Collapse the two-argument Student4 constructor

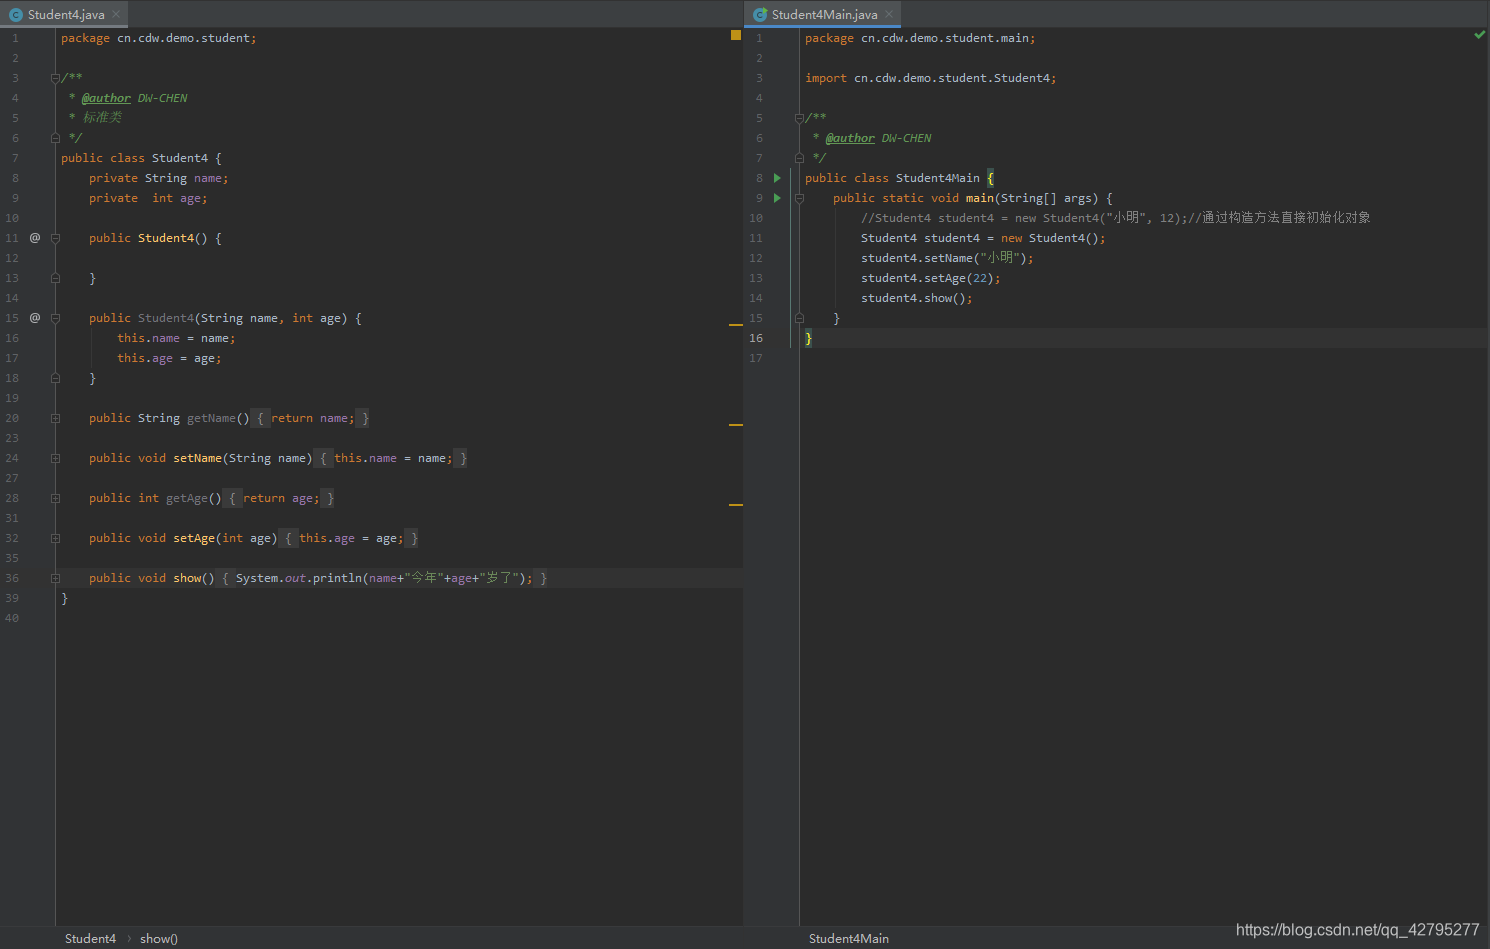(x=55, y=318)
